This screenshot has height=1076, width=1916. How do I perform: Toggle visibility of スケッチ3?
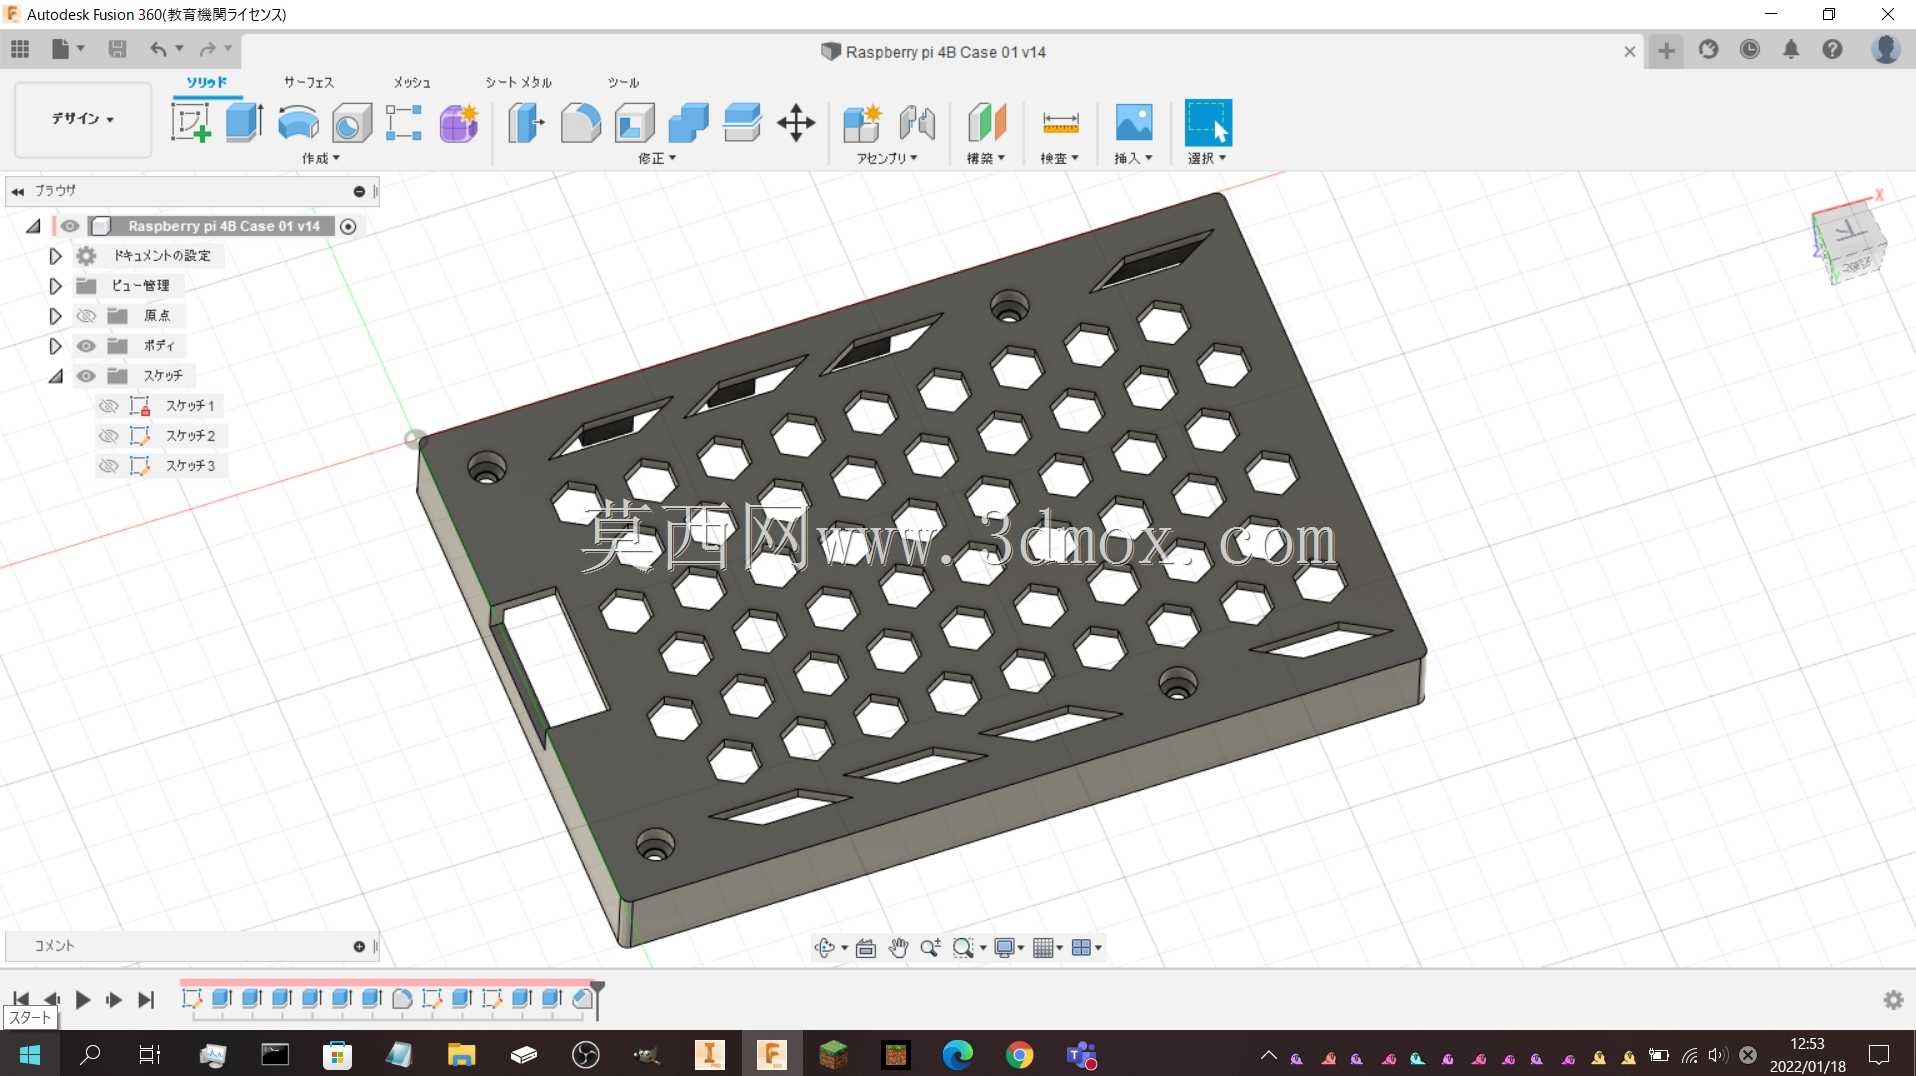tap(109, 466)
